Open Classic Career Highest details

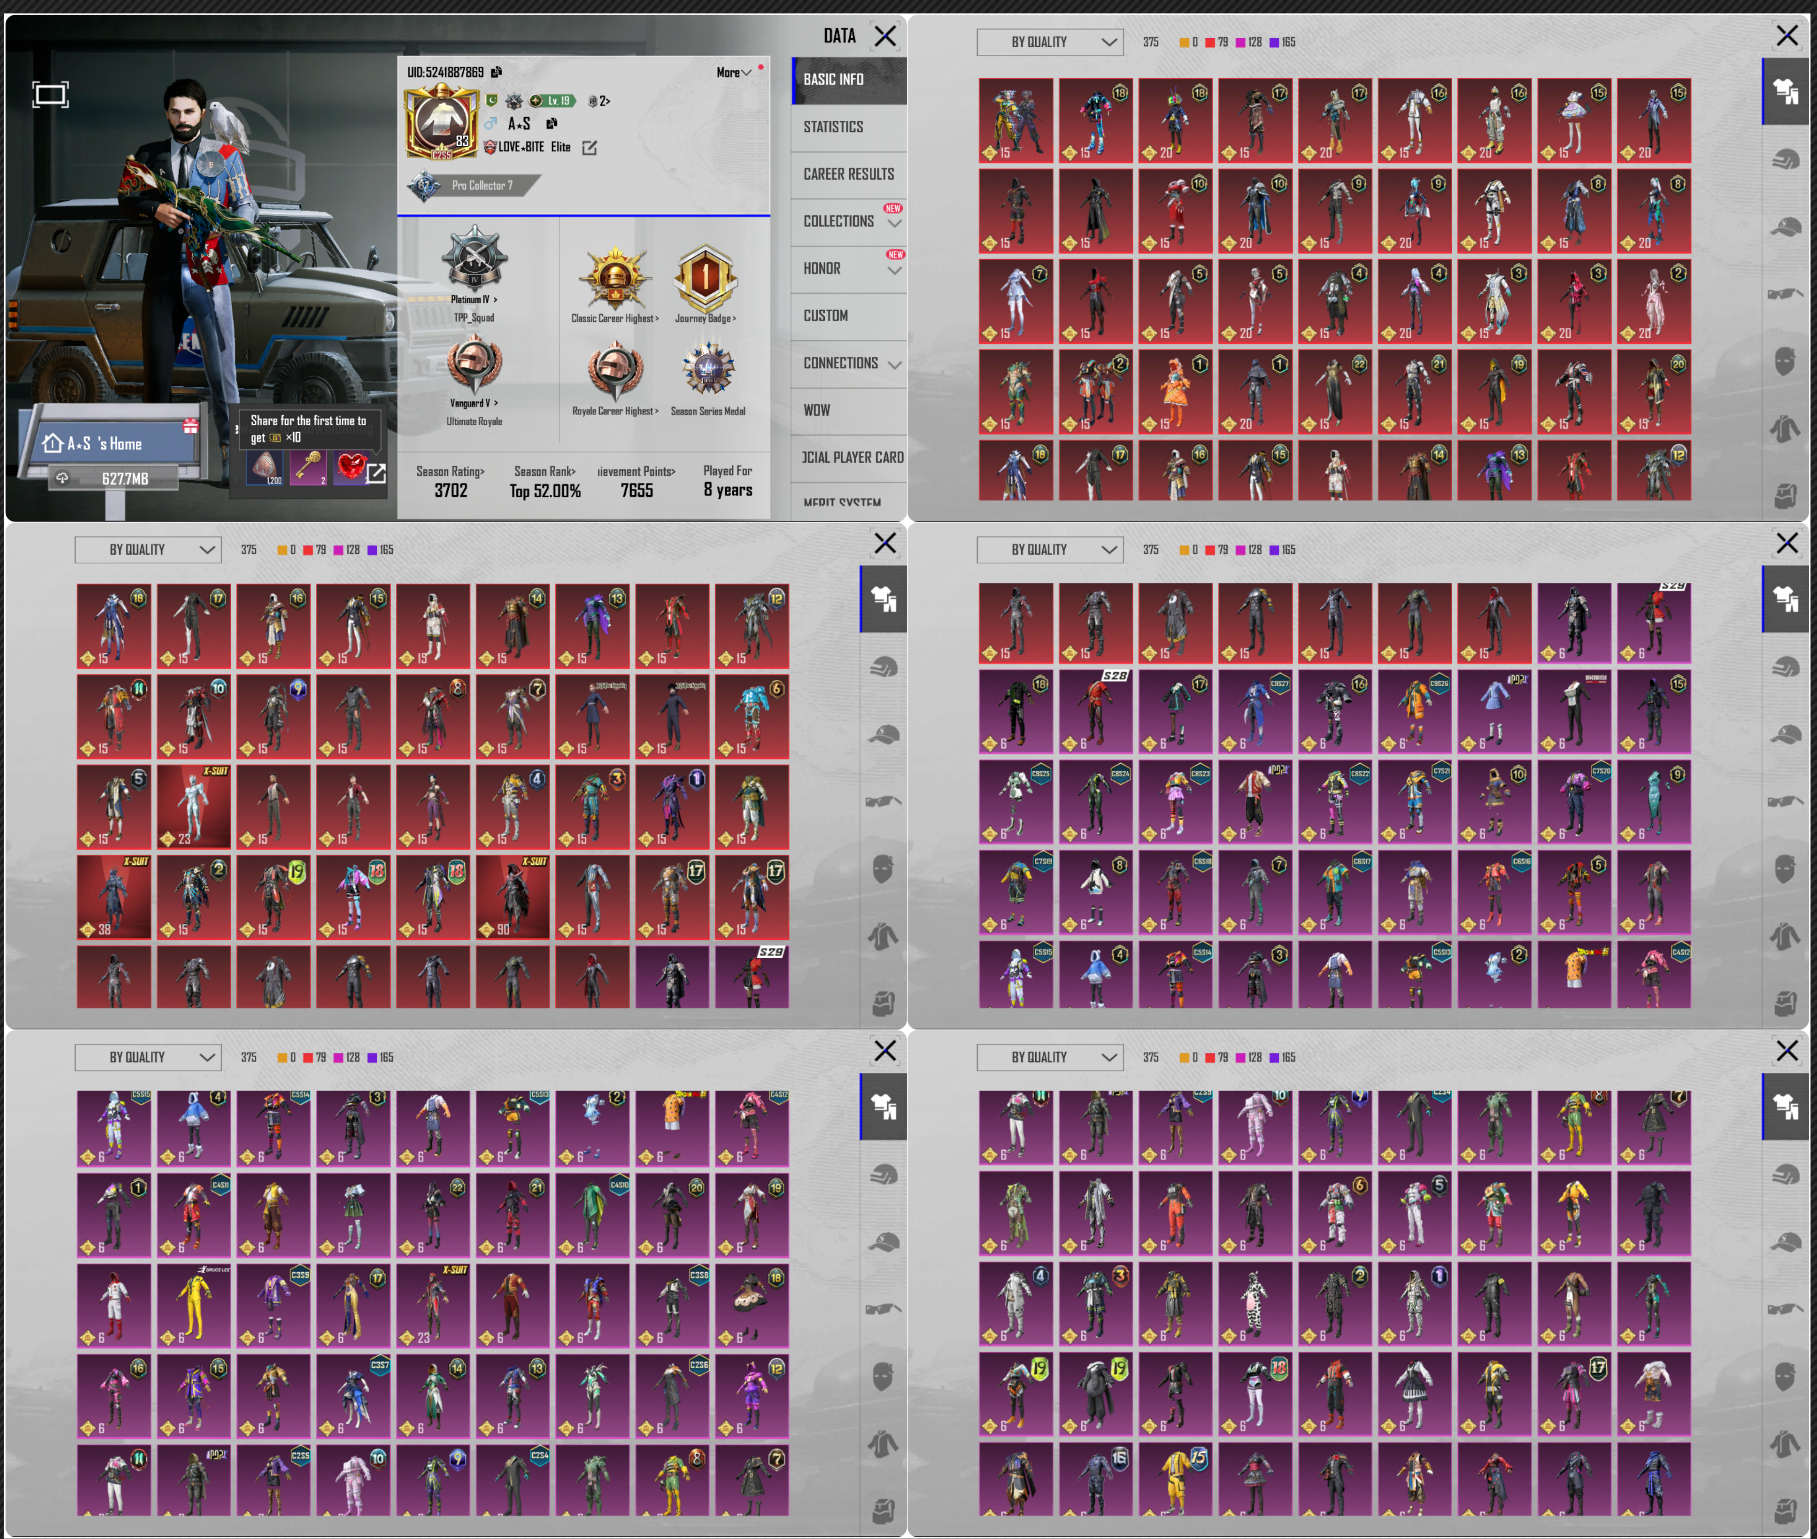click(615, 283)
